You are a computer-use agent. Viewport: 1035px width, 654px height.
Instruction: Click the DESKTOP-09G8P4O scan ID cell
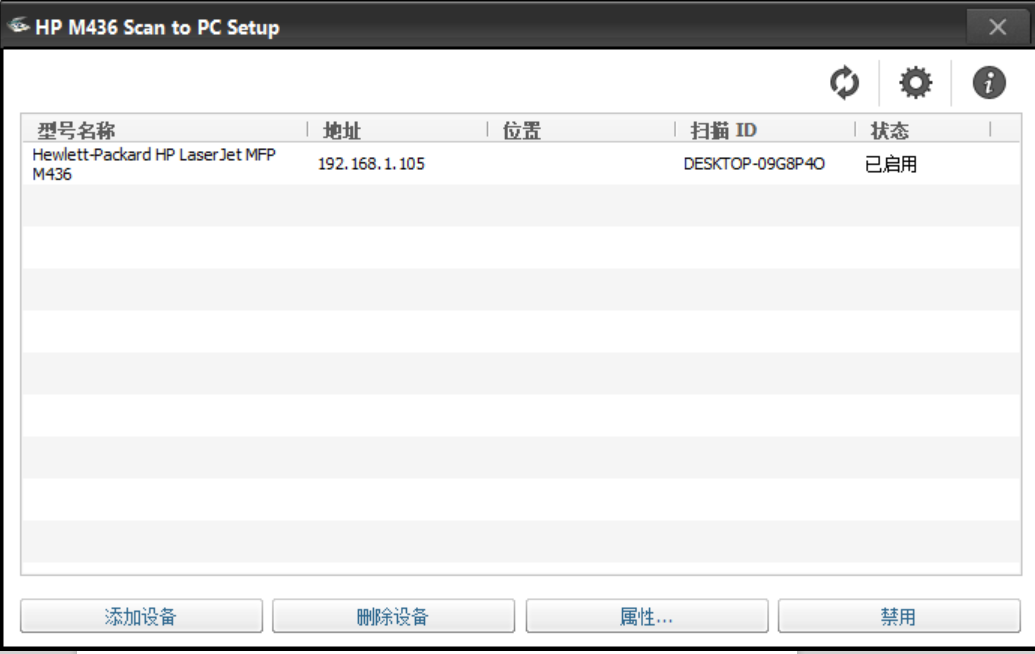(754, 164)
